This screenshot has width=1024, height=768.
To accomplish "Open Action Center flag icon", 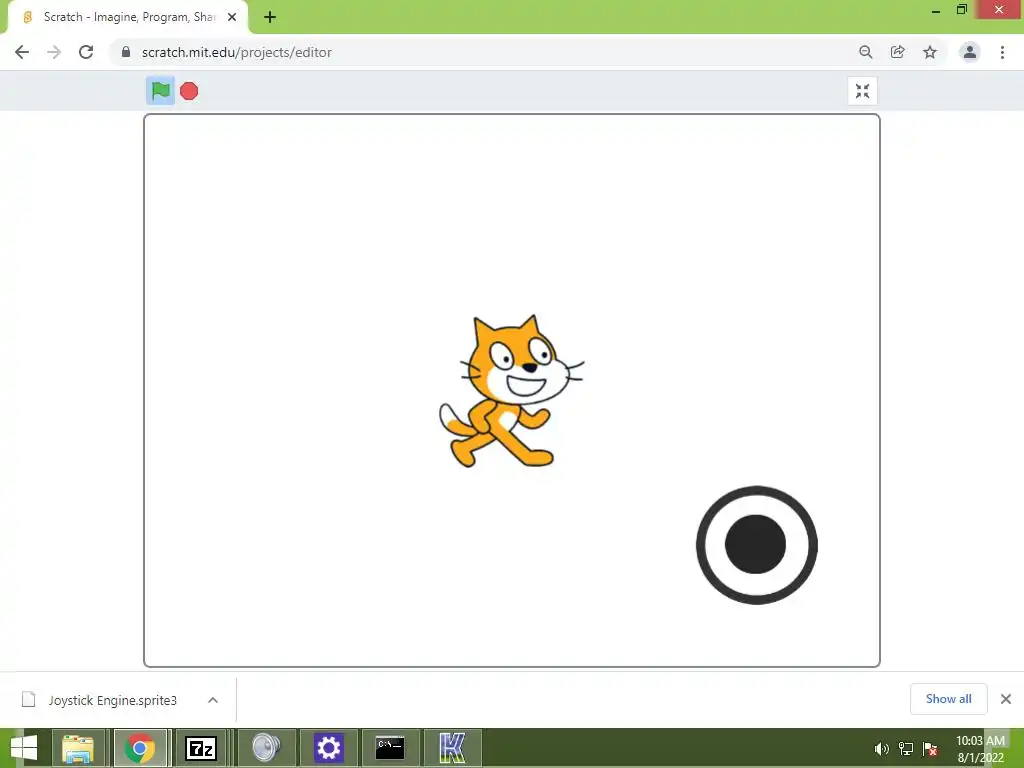I will pos(931,749).
